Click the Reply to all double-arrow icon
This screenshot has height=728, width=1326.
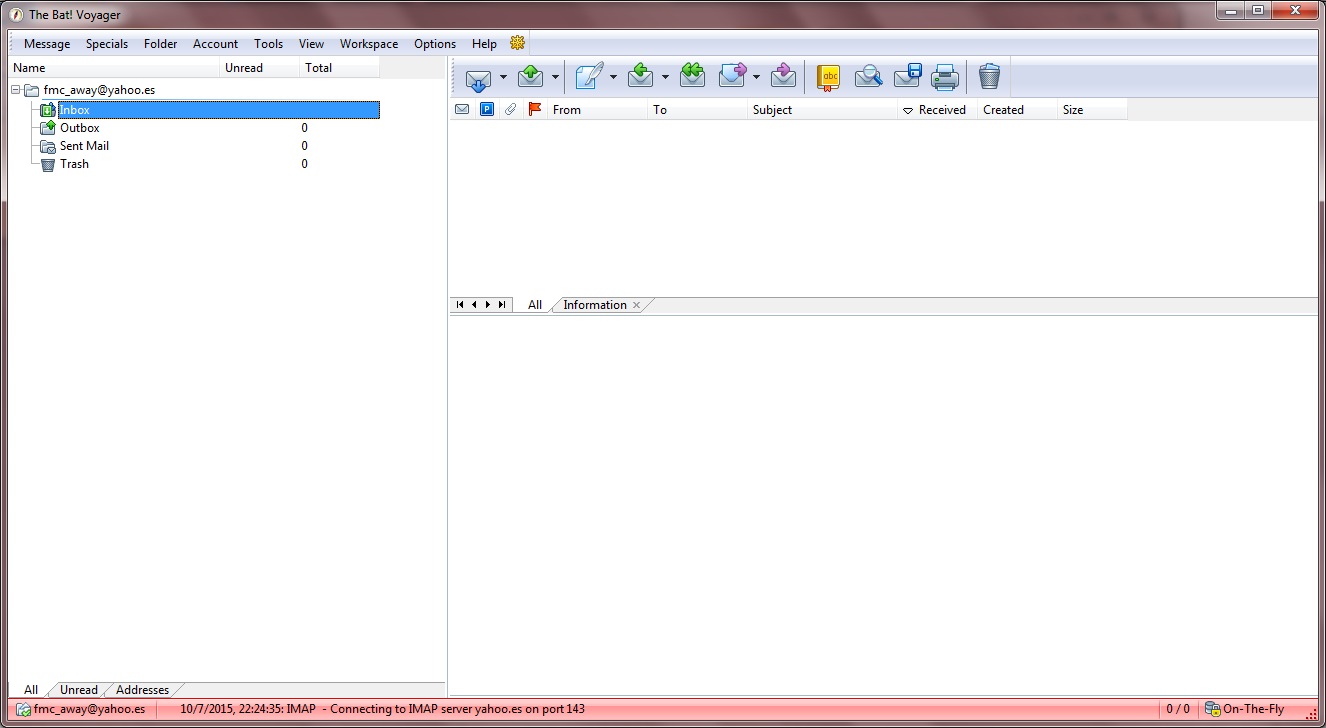(x=692, y=76)
